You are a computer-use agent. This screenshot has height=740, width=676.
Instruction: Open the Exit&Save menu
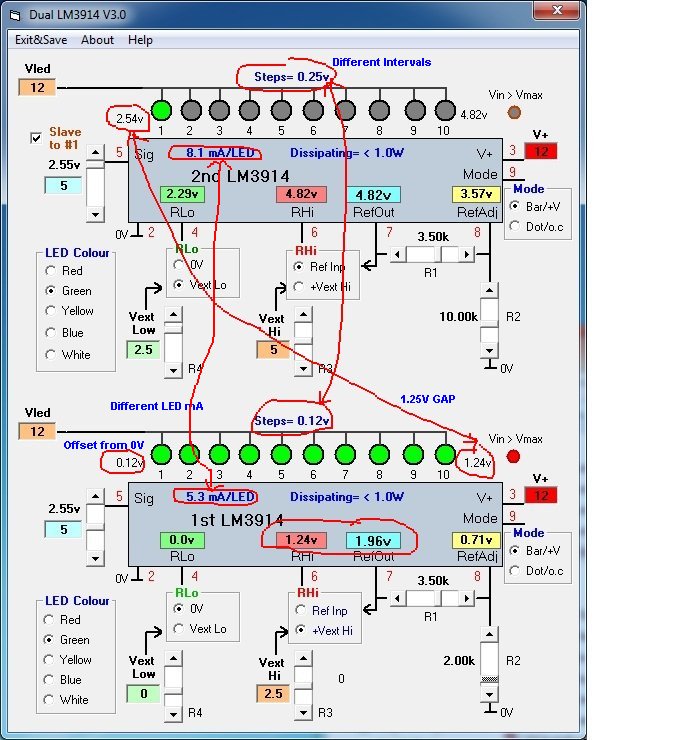point(41,40)
